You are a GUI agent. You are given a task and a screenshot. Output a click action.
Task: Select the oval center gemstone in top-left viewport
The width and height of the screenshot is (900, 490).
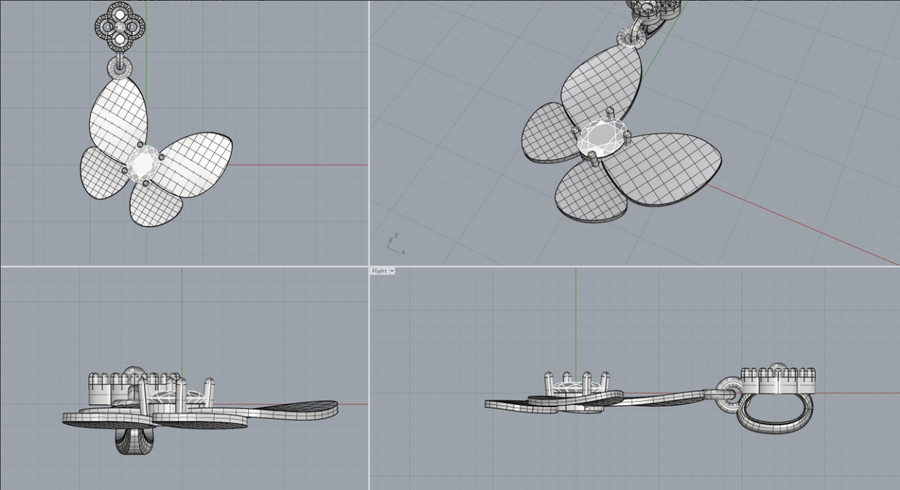[142, 162]
